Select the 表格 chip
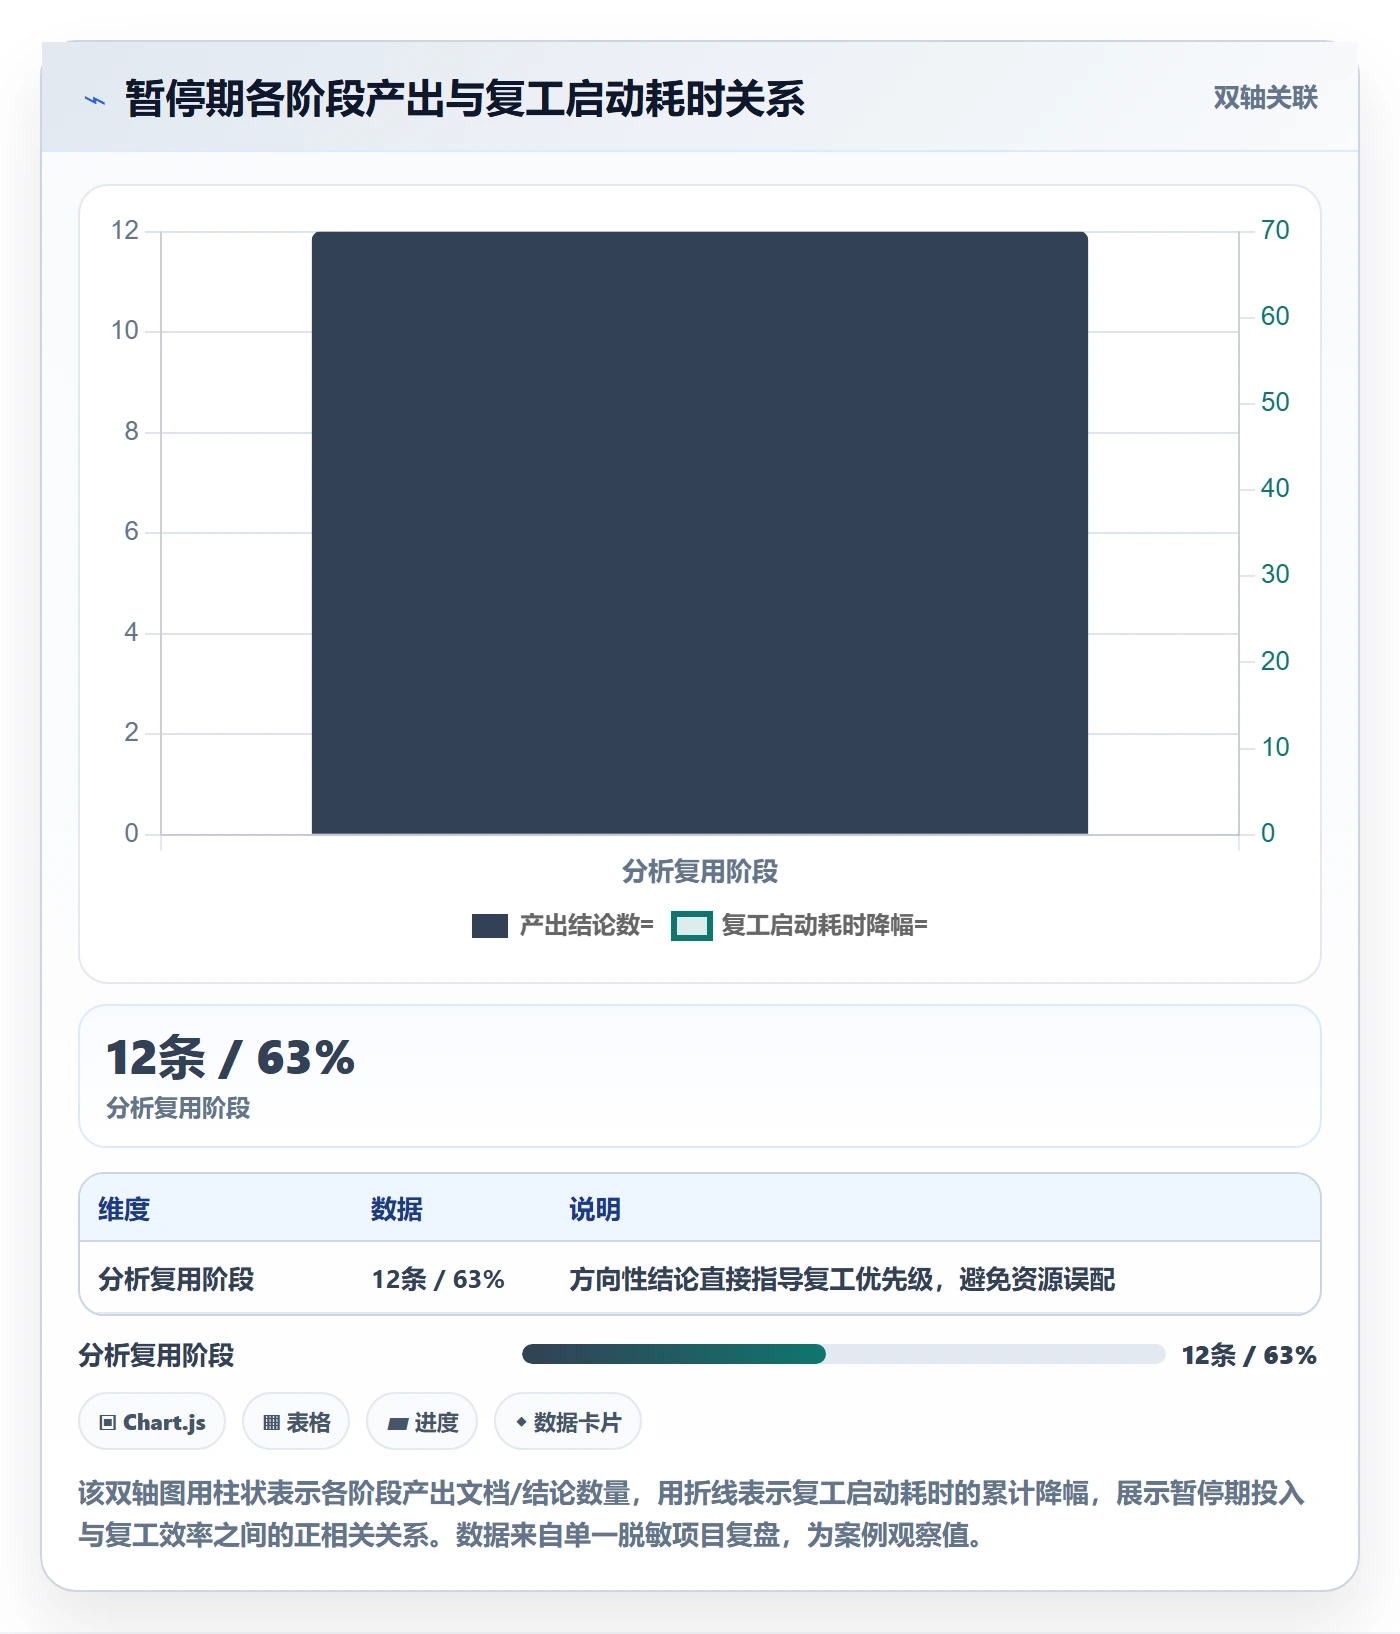The image size is (1400, 1634). [296, 1422]
